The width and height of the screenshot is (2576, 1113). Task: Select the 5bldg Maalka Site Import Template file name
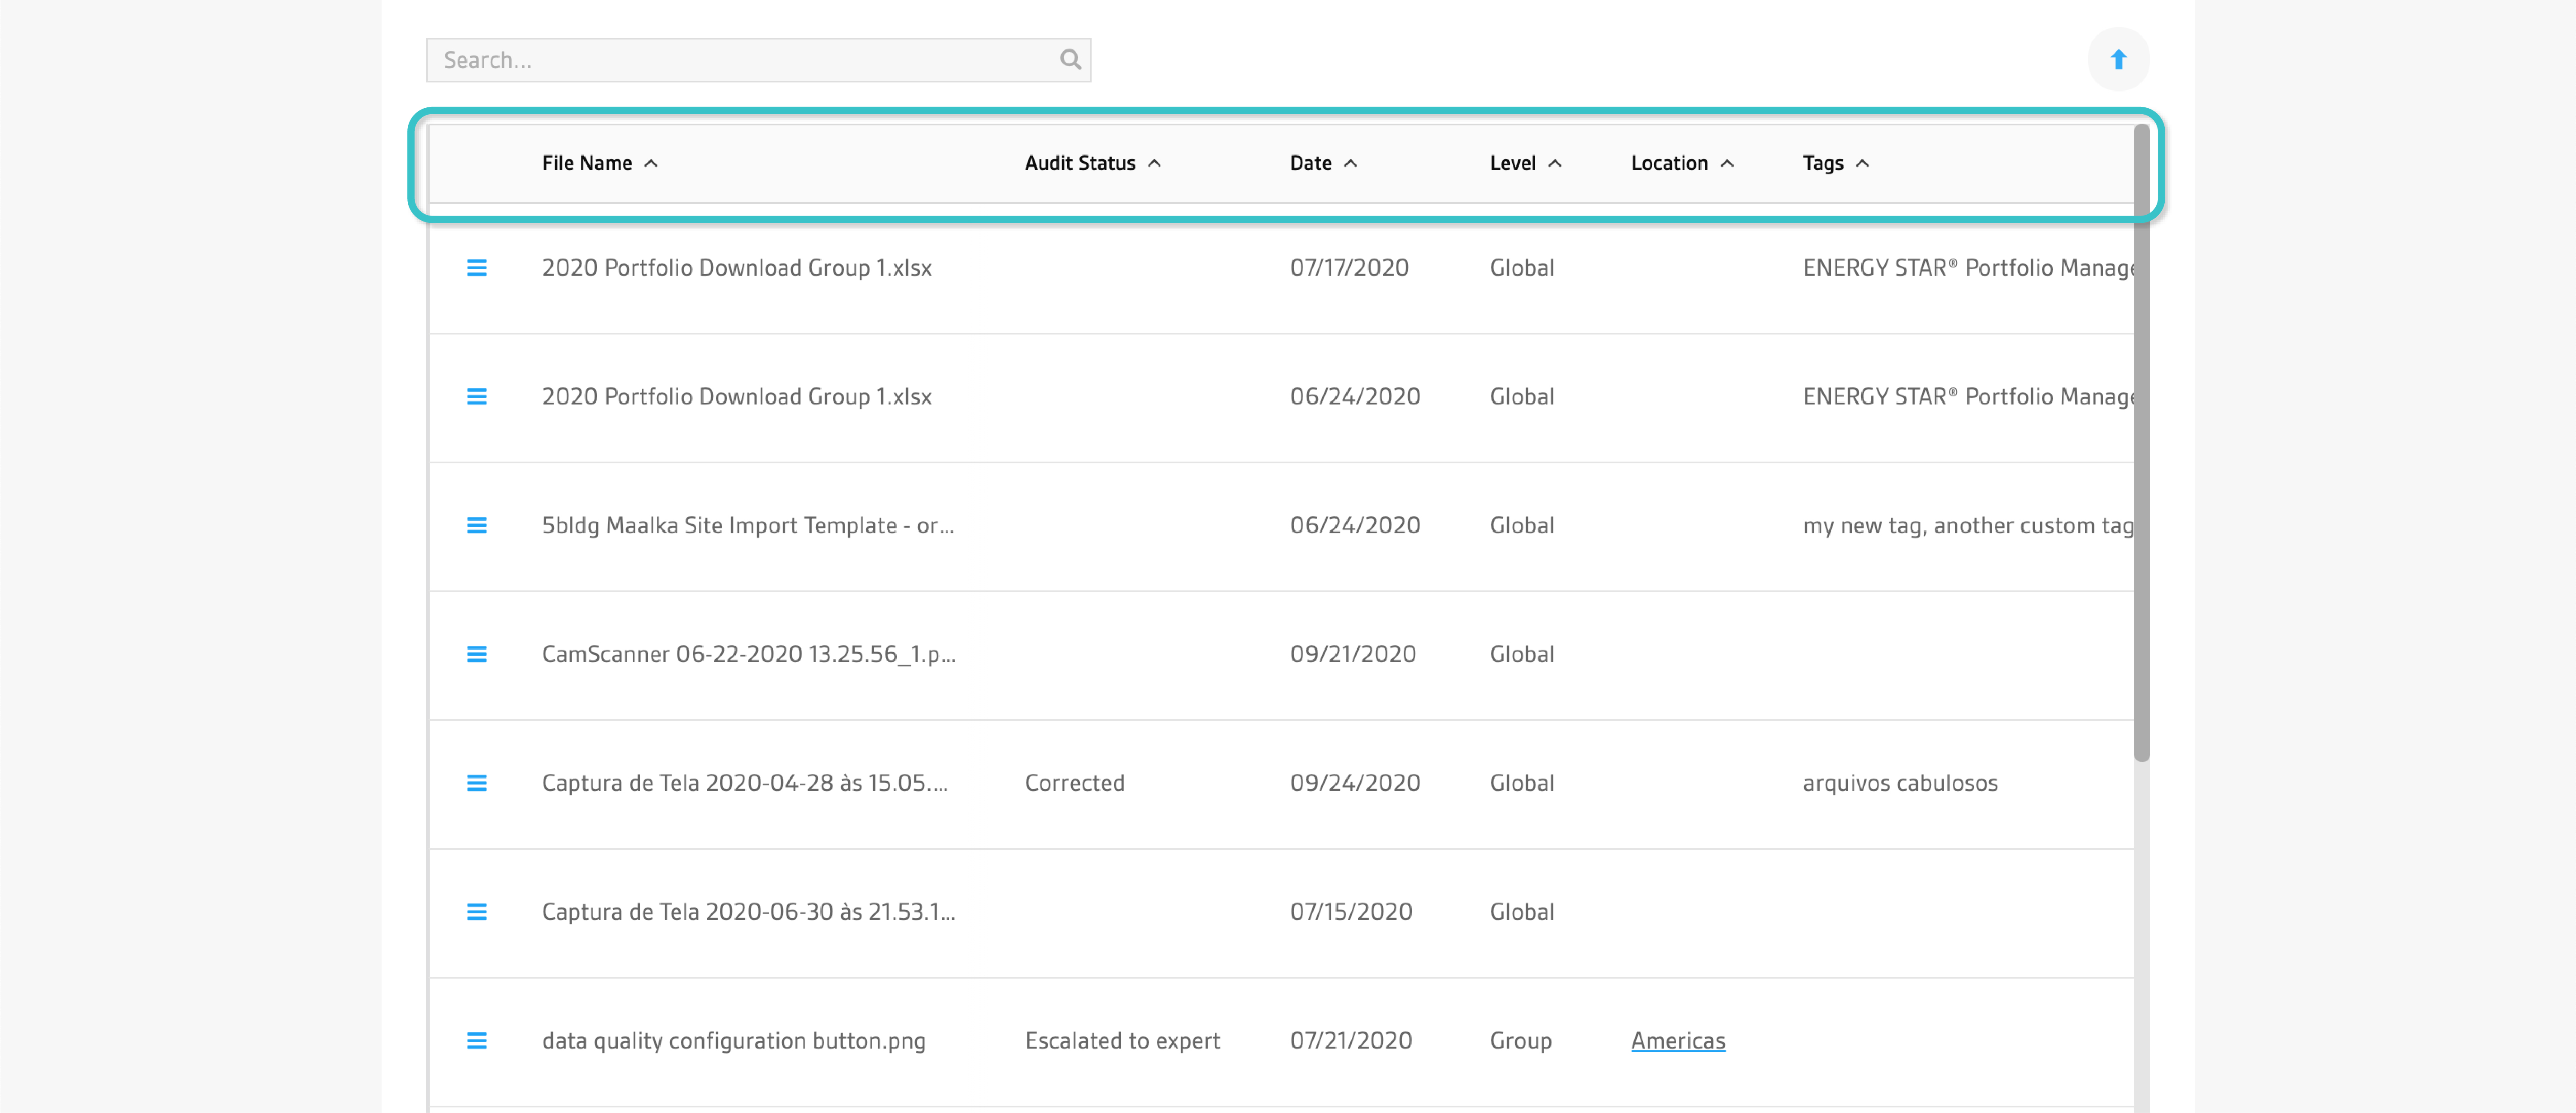[748, 526]
